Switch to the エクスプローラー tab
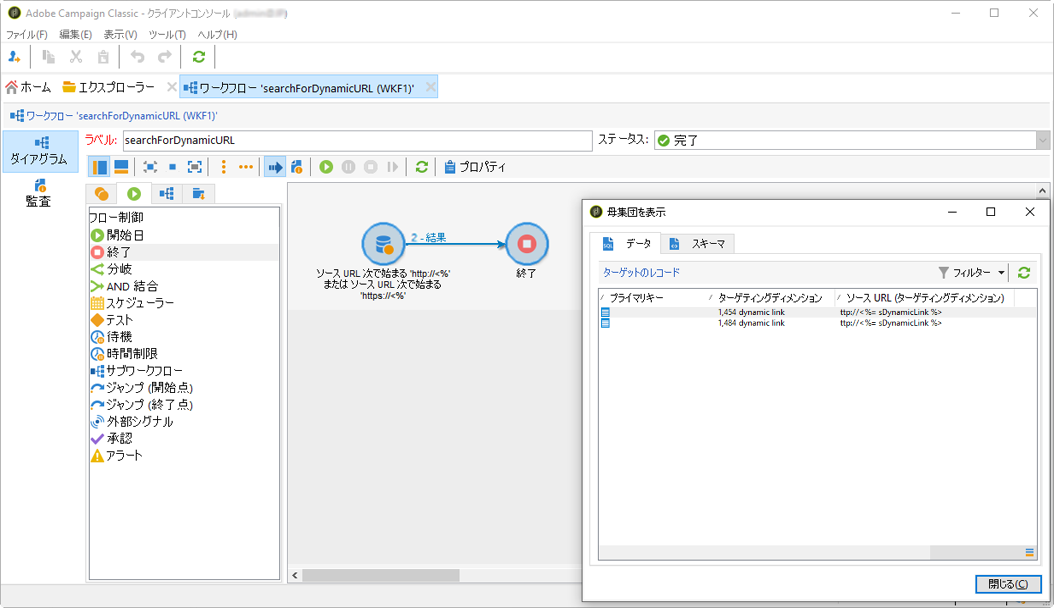The height and width of the screenshot is (608, 1054). [109, 87]
